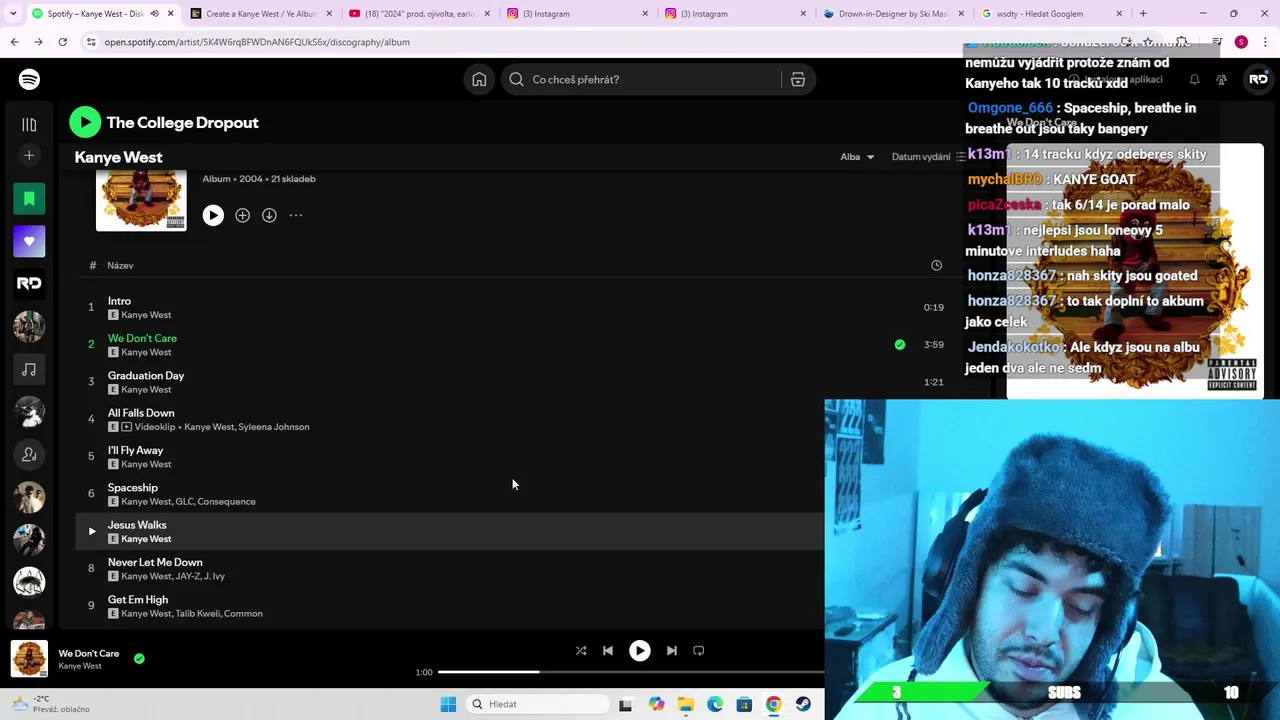Image resolution: width=1280 pixels, height=720 pixels.
Task: Click the Spotify logo icon
Action: (29, 79)
